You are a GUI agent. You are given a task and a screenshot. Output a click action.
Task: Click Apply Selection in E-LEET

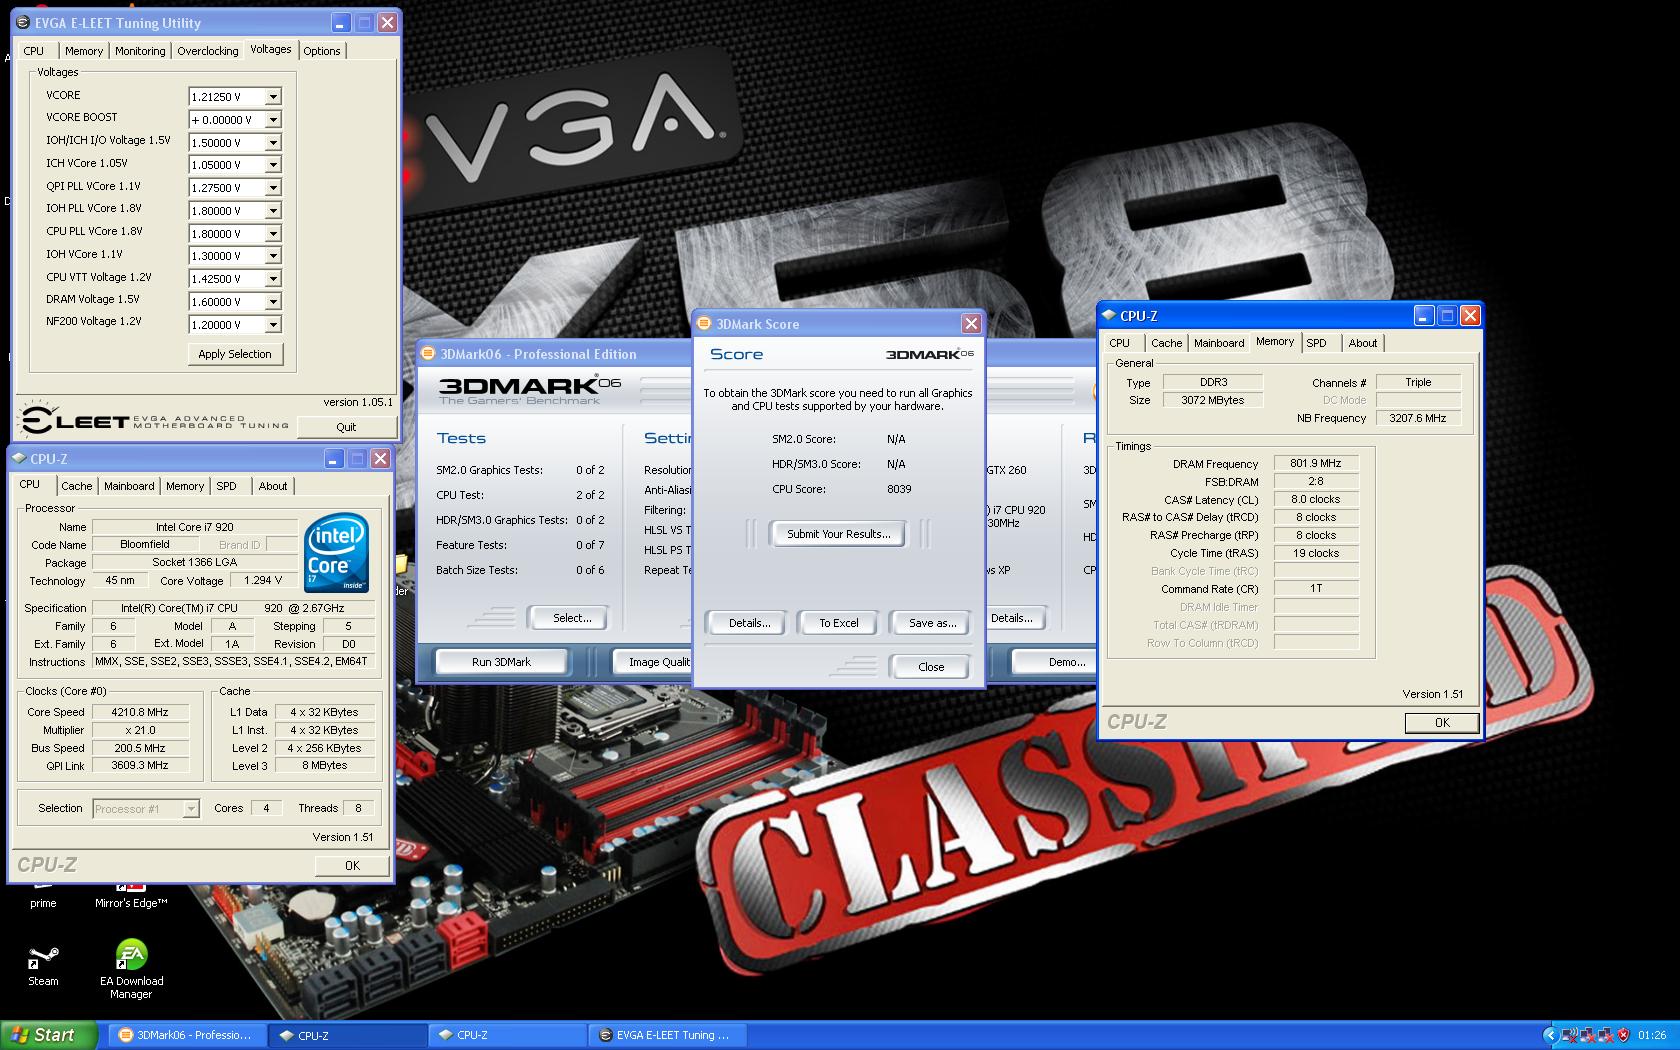(235, 354)
